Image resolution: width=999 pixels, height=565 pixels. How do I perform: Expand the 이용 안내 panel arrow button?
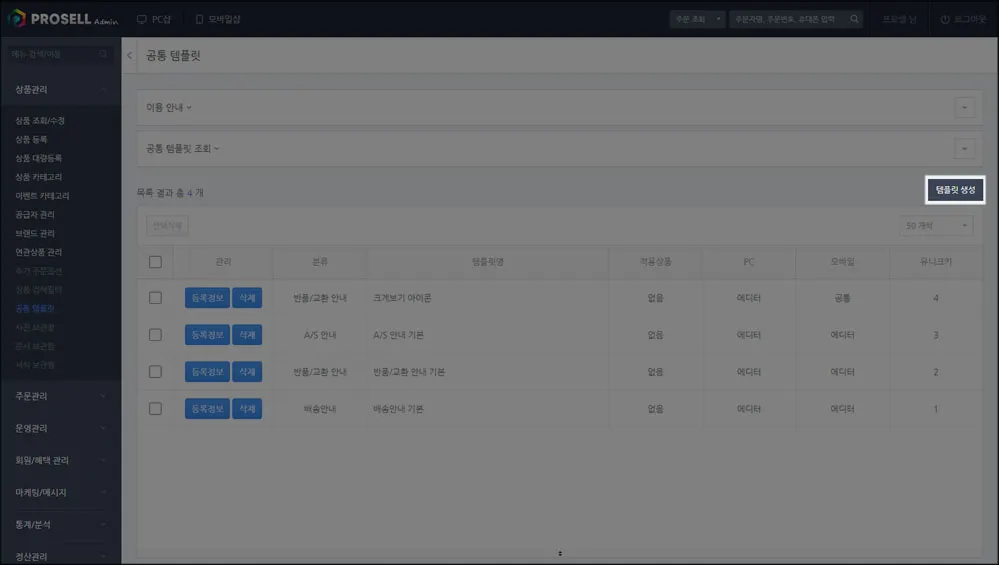click(965, 108)
